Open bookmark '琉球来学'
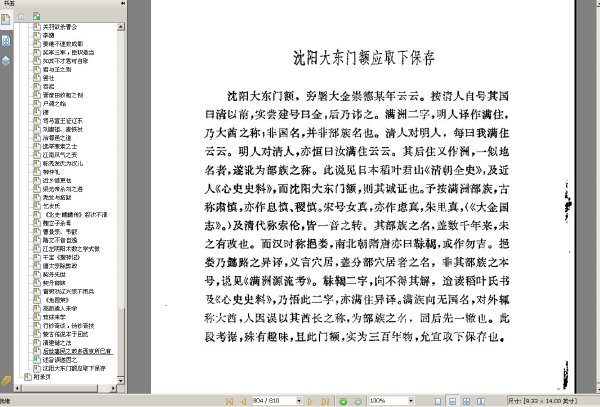 (x=54, y=317)
